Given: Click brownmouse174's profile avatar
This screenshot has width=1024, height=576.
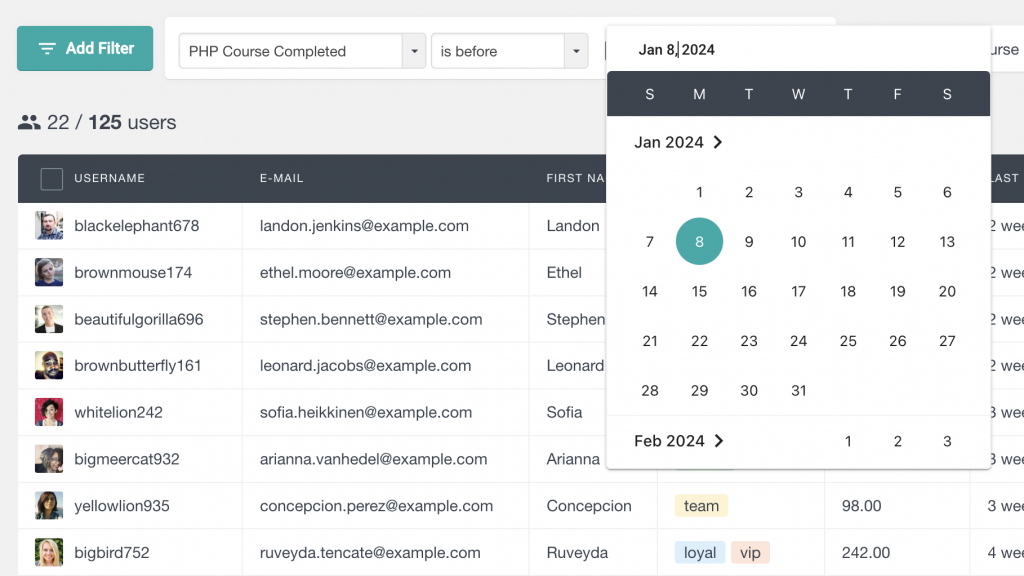Looking at the screenshot, I should [x=49, y=273].
